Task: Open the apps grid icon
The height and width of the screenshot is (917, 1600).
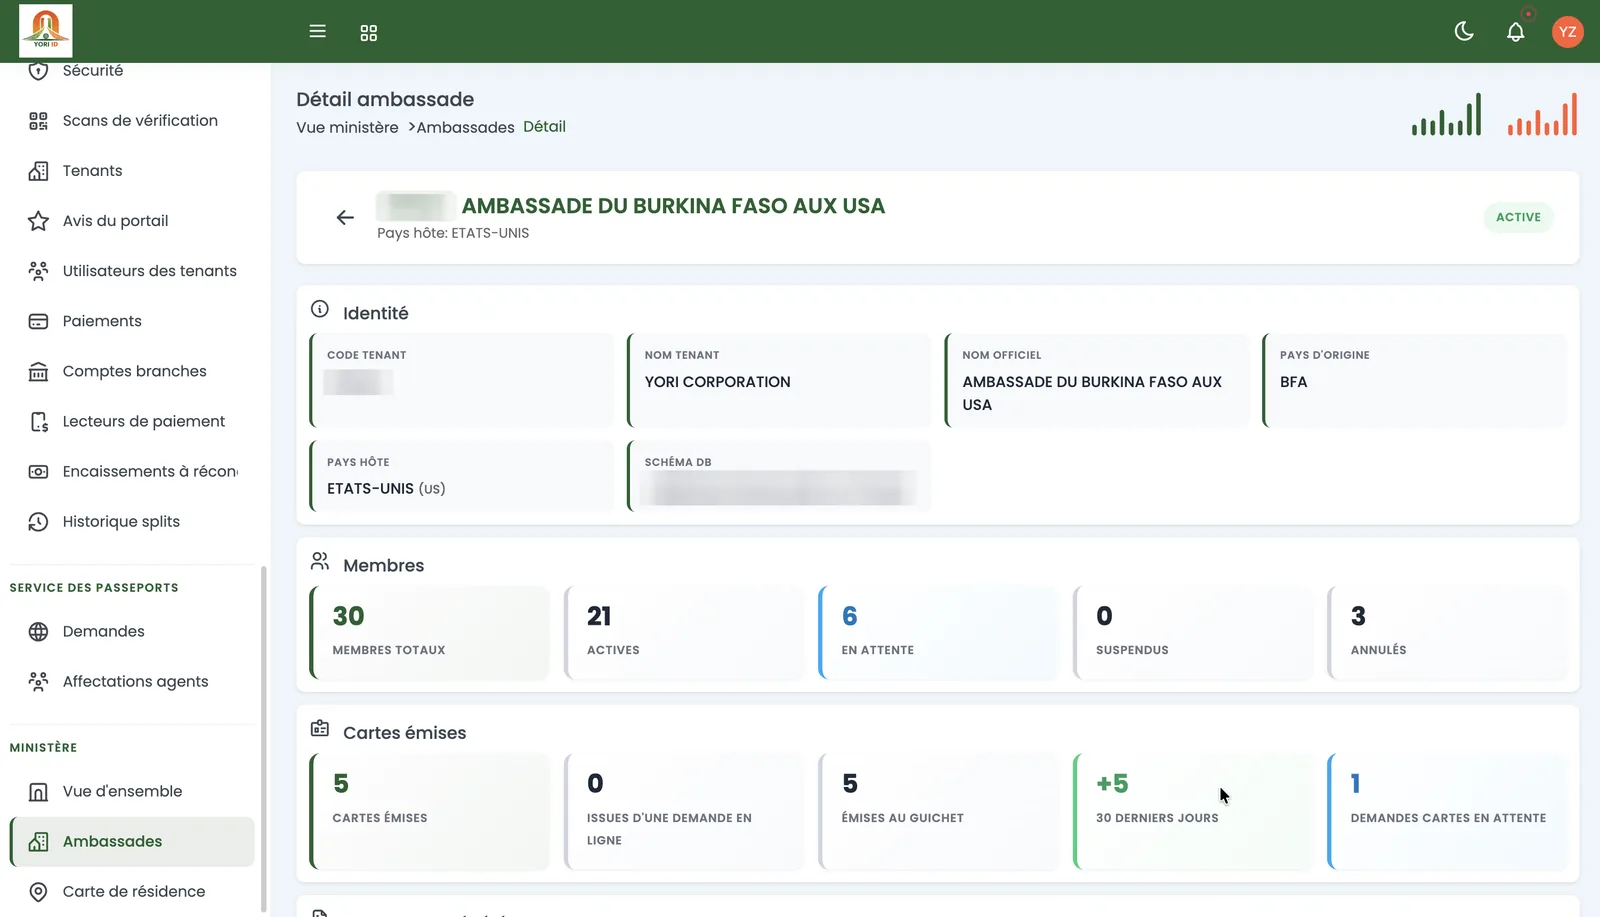Action: [368, 33]
